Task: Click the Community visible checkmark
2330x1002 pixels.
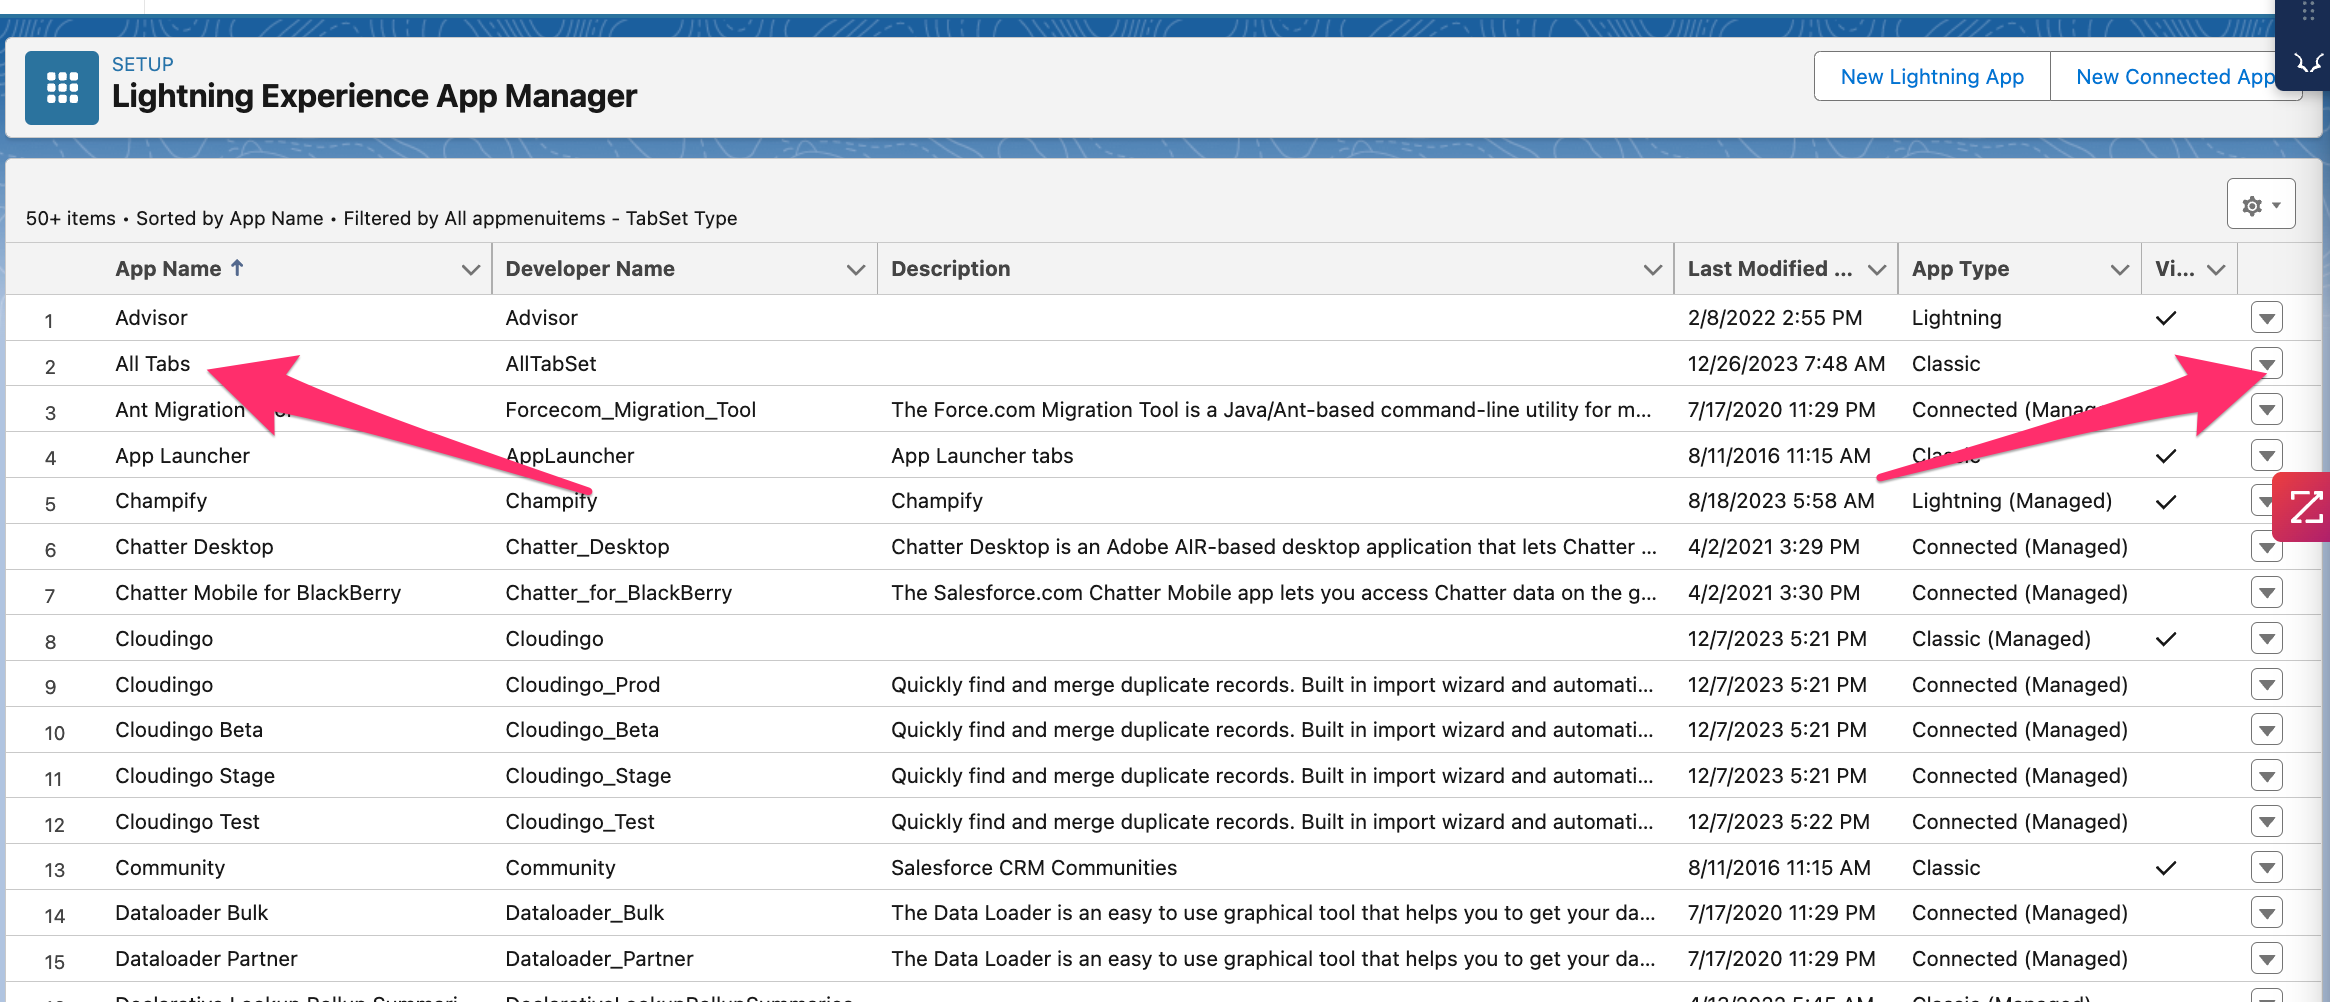Action: (x=2165, y=868)
